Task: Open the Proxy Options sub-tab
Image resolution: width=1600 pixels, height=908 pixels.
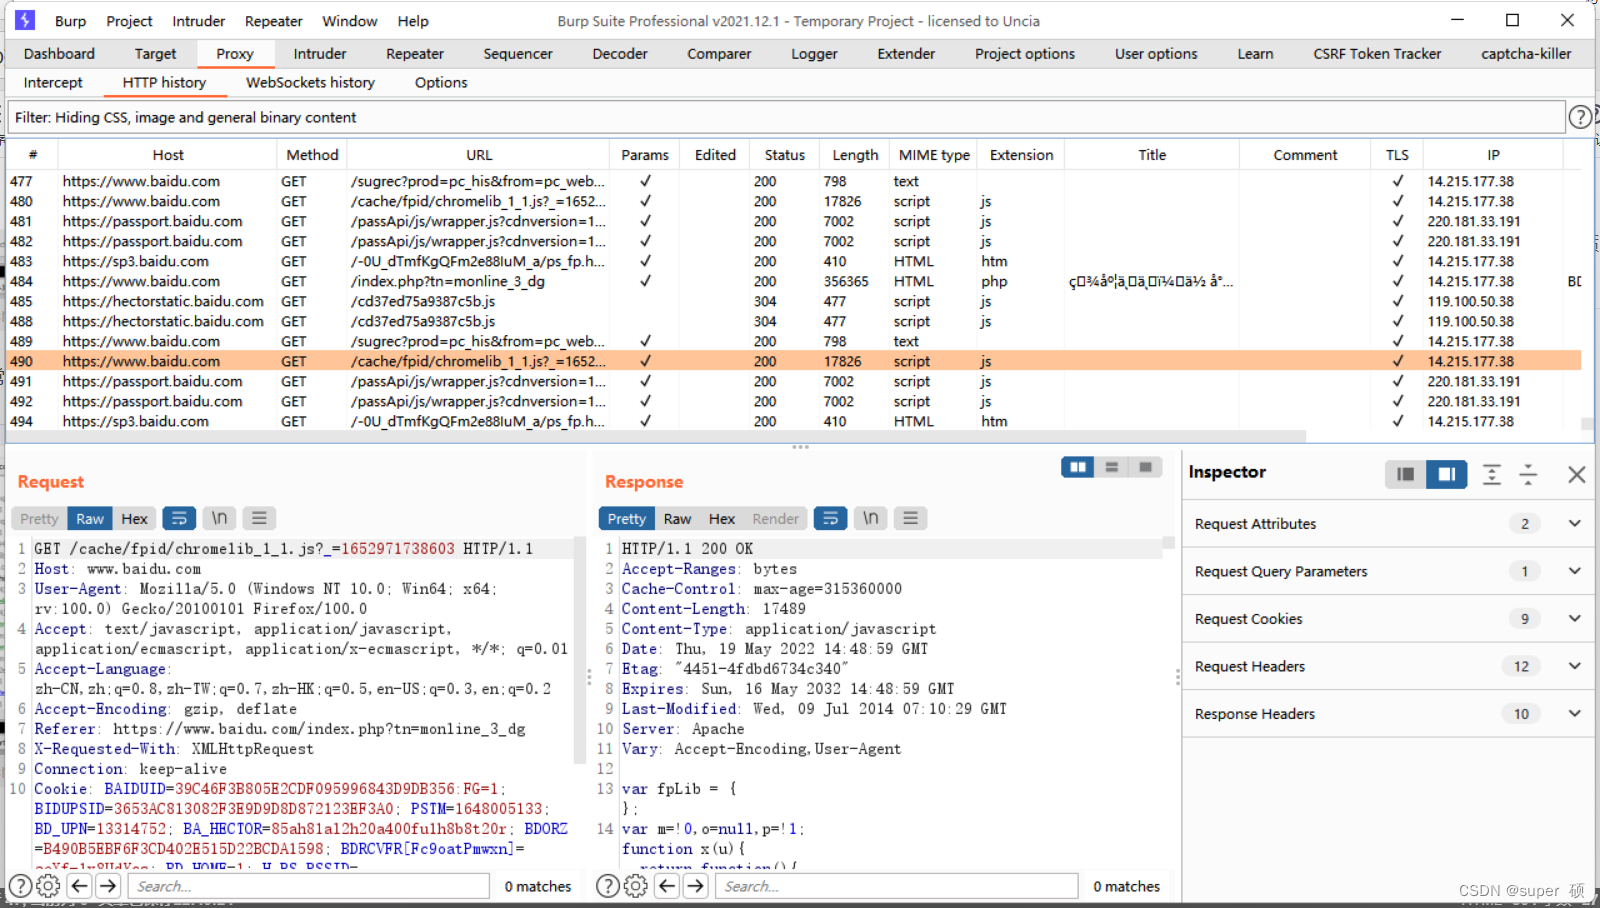Action: click(441, 83)
